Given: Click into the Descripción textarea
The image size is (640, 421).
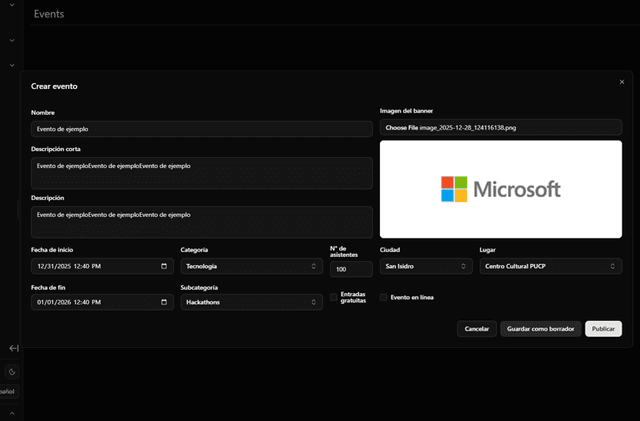Looking at the screenshot, I should [202, 222].
